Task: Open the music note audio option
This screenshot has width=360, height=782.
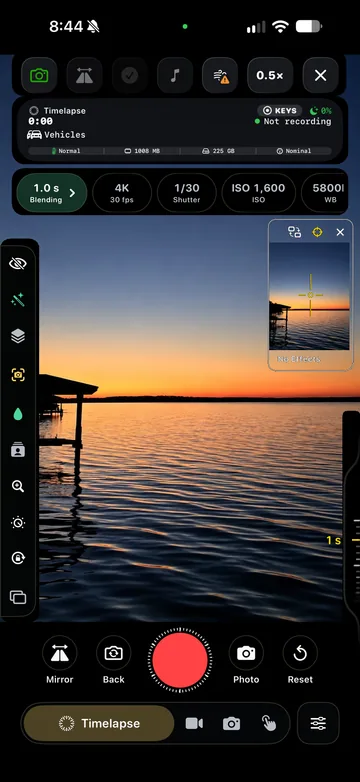Action: pyautogui.click(x=175, y=75)
